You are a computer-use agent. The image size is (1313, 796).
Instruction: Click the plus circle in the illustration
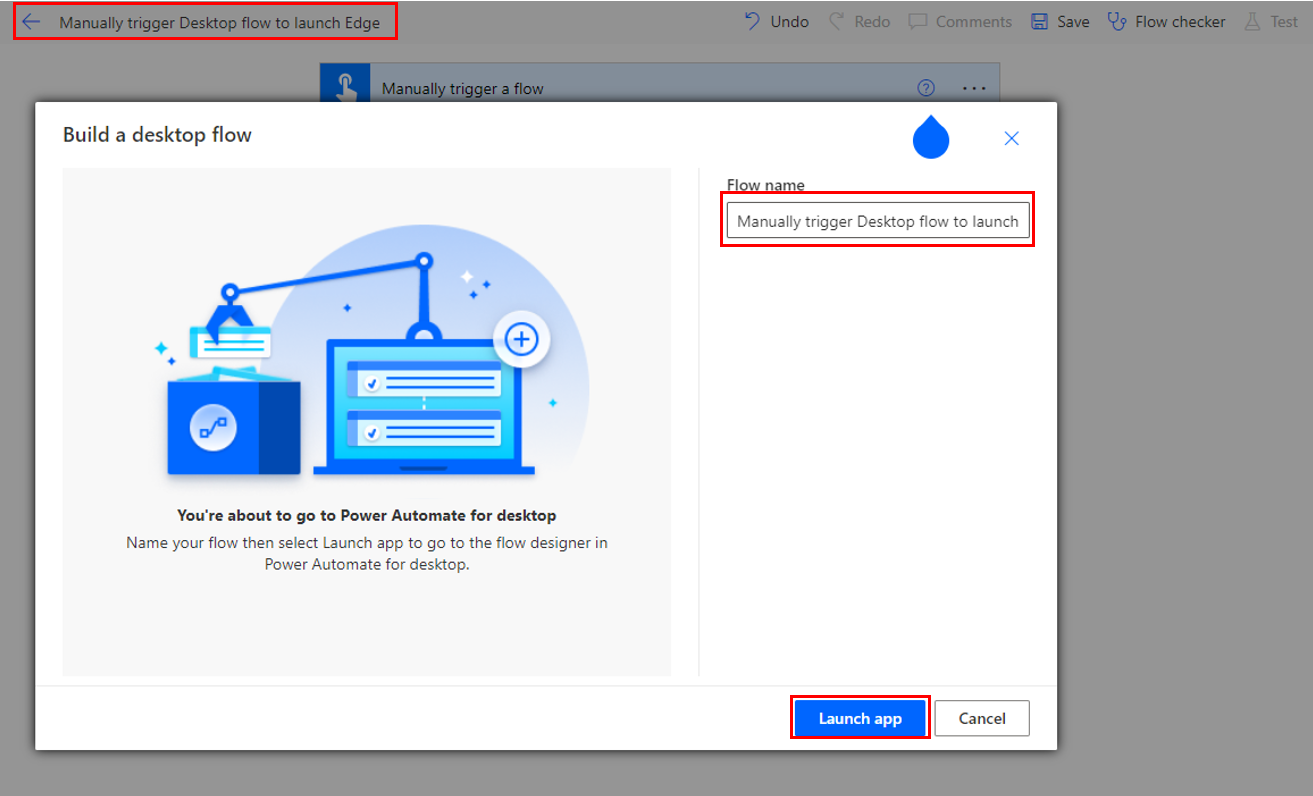pos(521,339)
